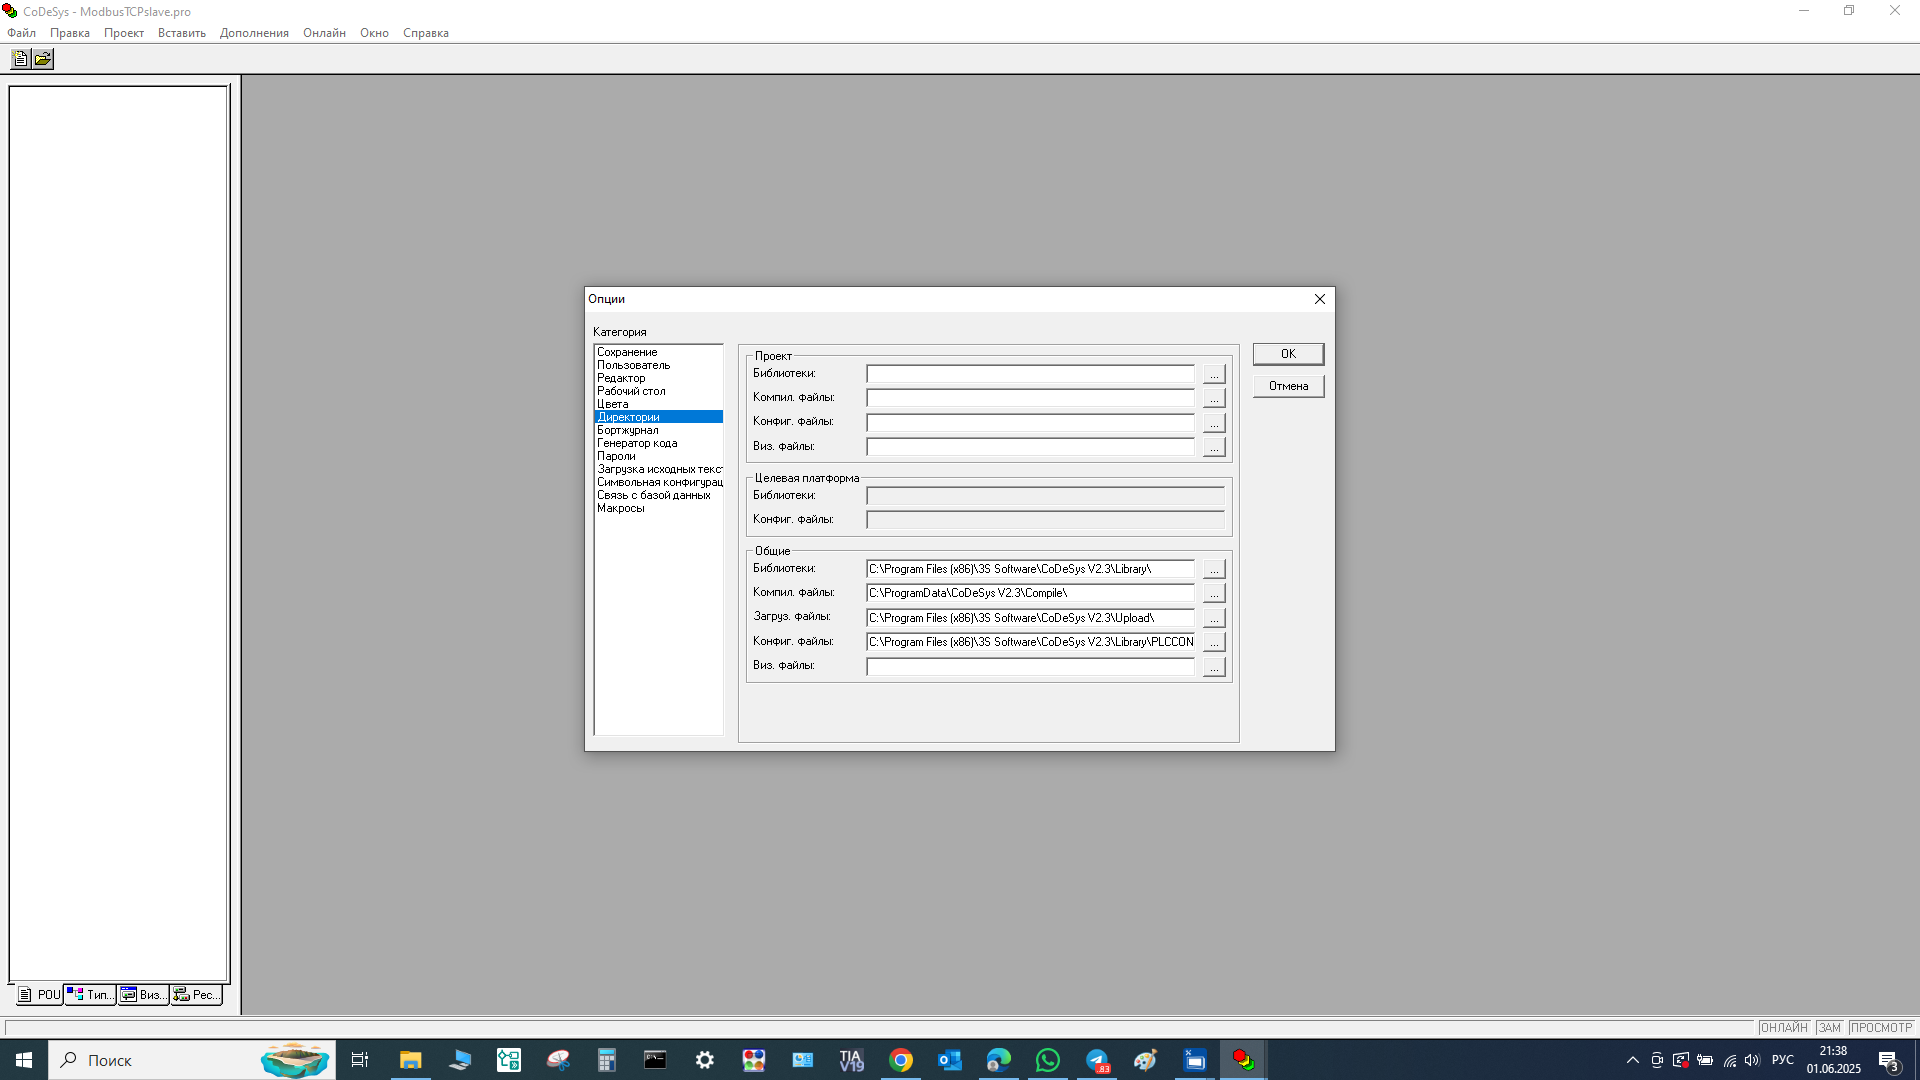Click the project config files field

pyautogui.click(x=1030, y=422)
